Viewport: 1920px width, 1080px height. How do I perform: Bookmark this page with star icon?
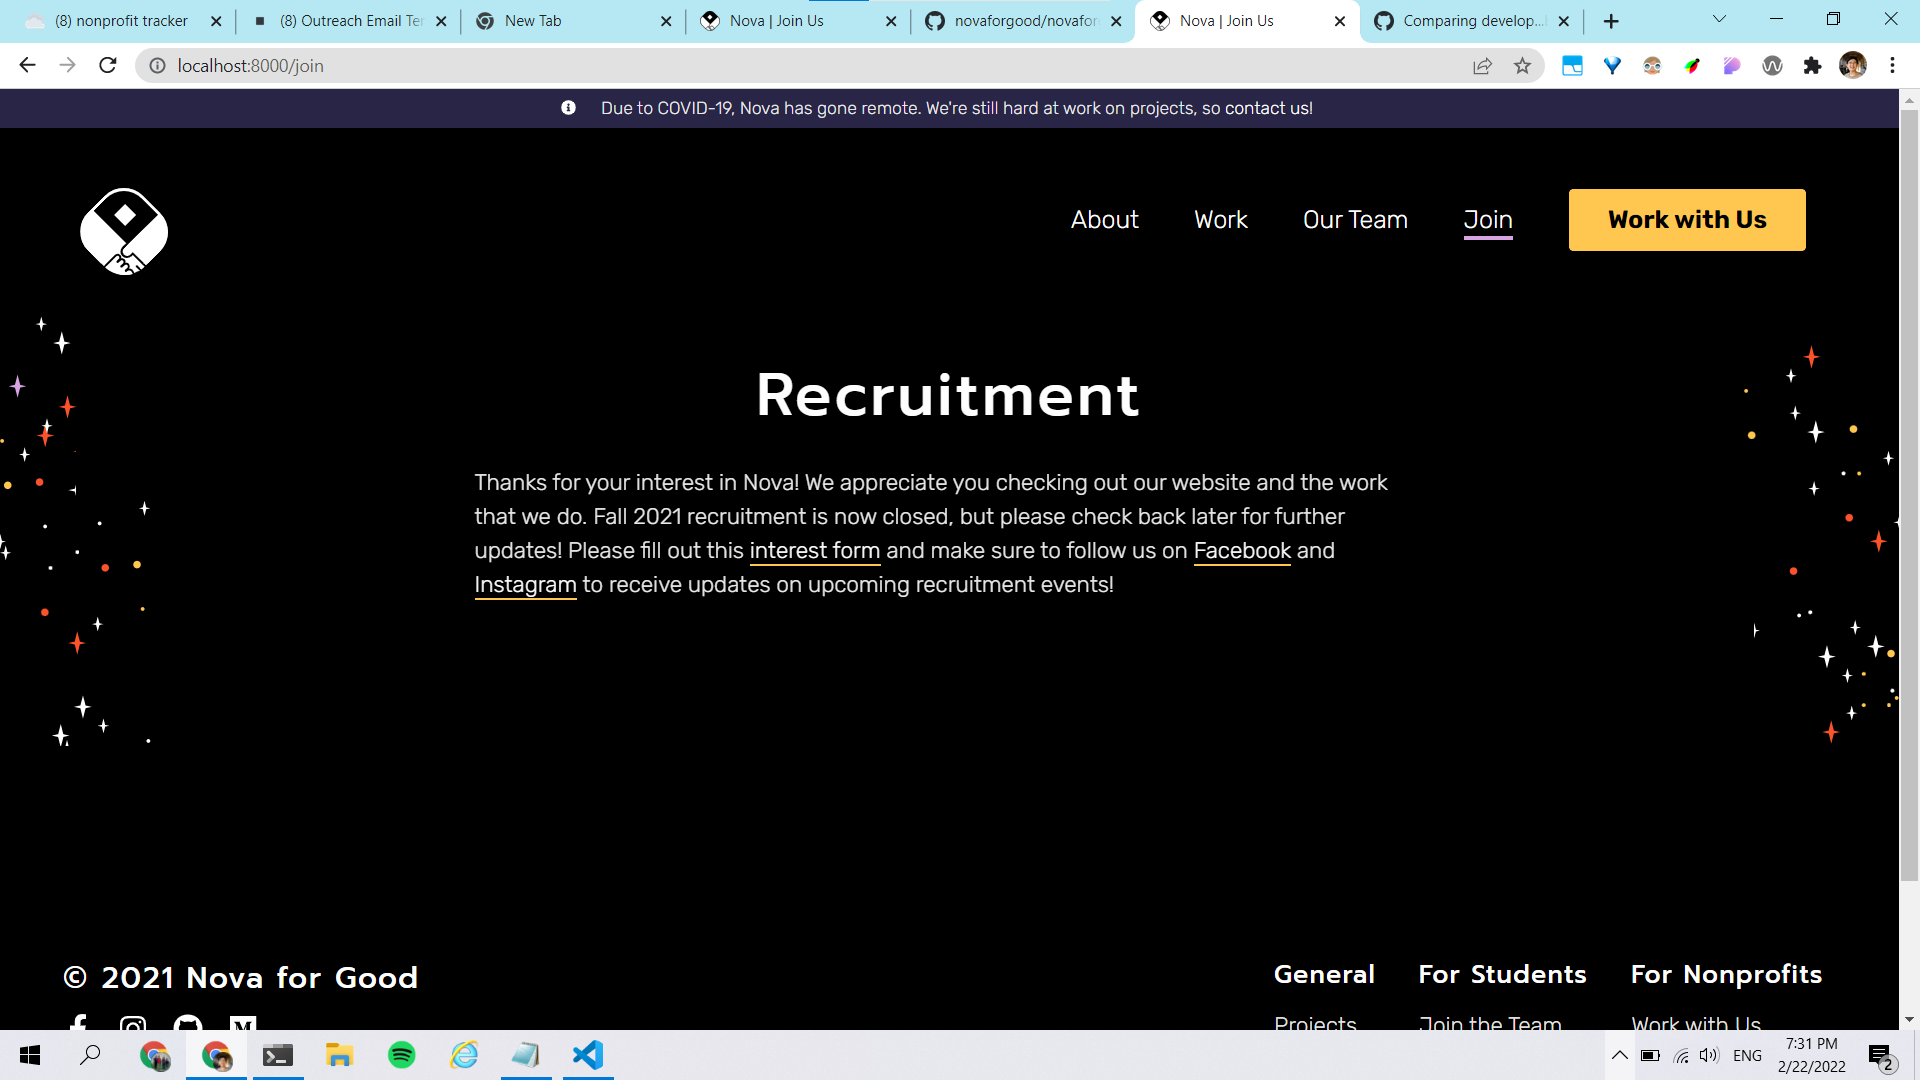click(1522, 66)
